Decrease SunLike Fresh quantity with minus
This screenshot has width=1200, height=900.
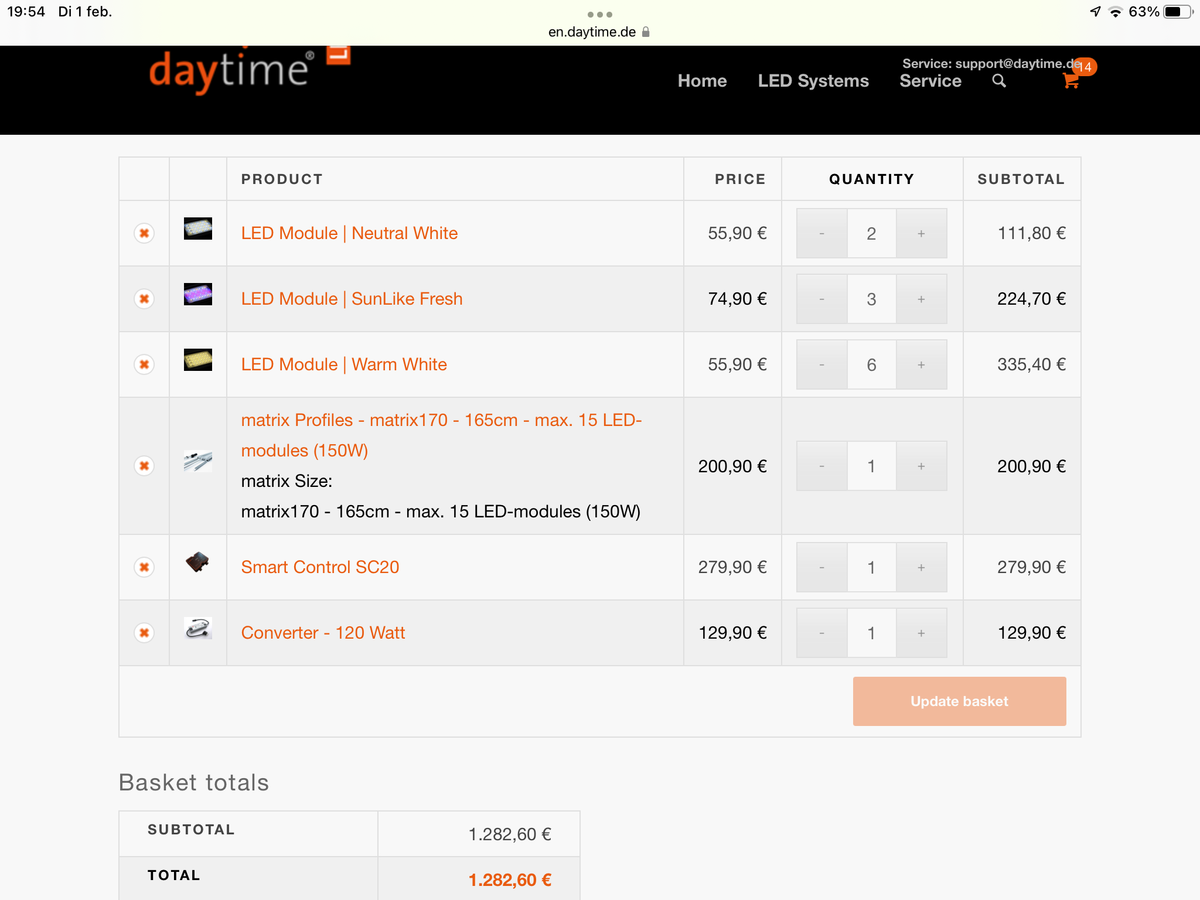pos(822,299)
